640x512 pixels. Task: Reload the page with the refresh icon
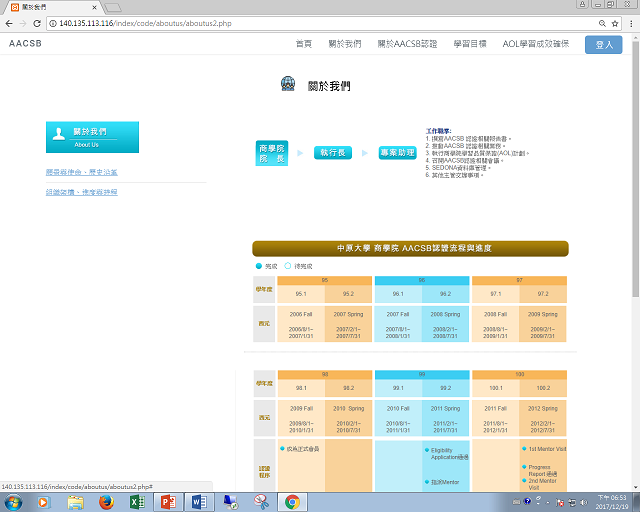(x=37, y=24)
